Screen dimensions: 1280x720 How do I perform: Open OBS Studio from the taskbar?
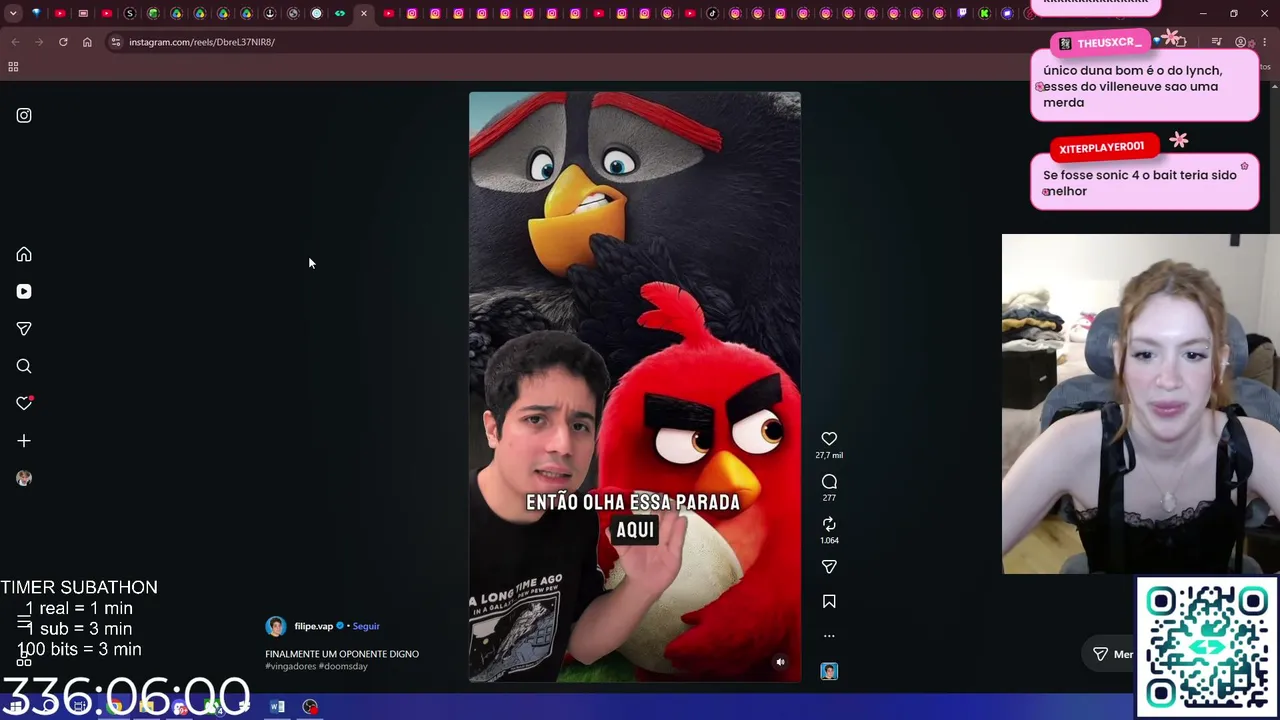311,707
